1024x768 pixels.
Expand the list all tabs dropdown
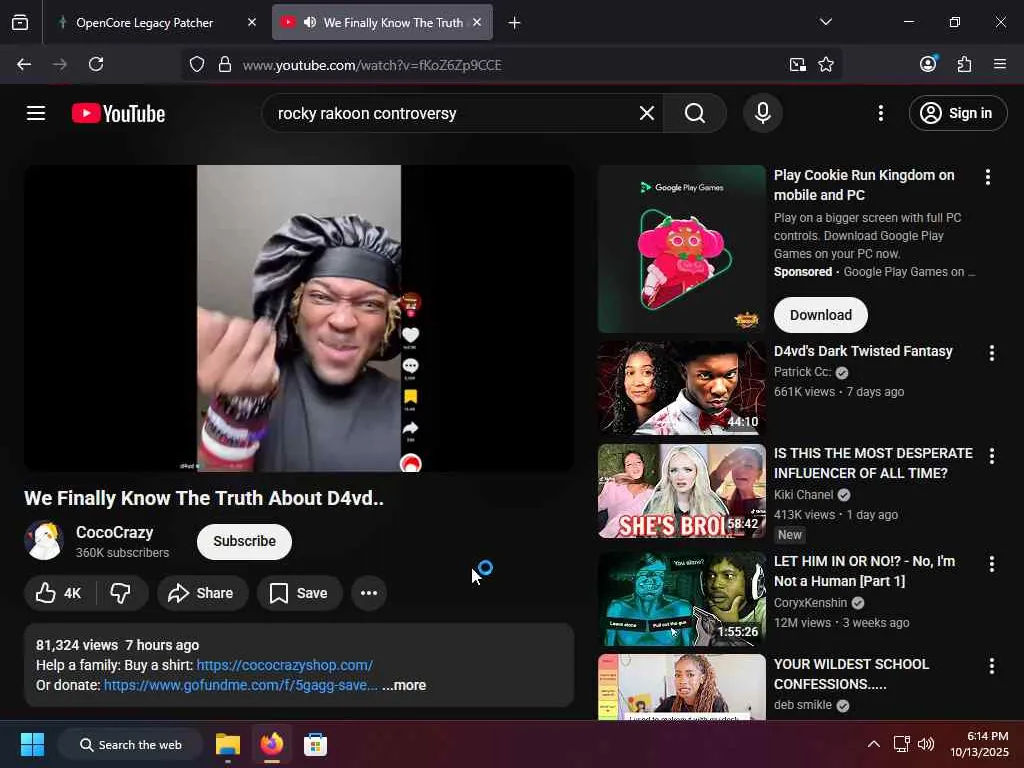point(825,22)
